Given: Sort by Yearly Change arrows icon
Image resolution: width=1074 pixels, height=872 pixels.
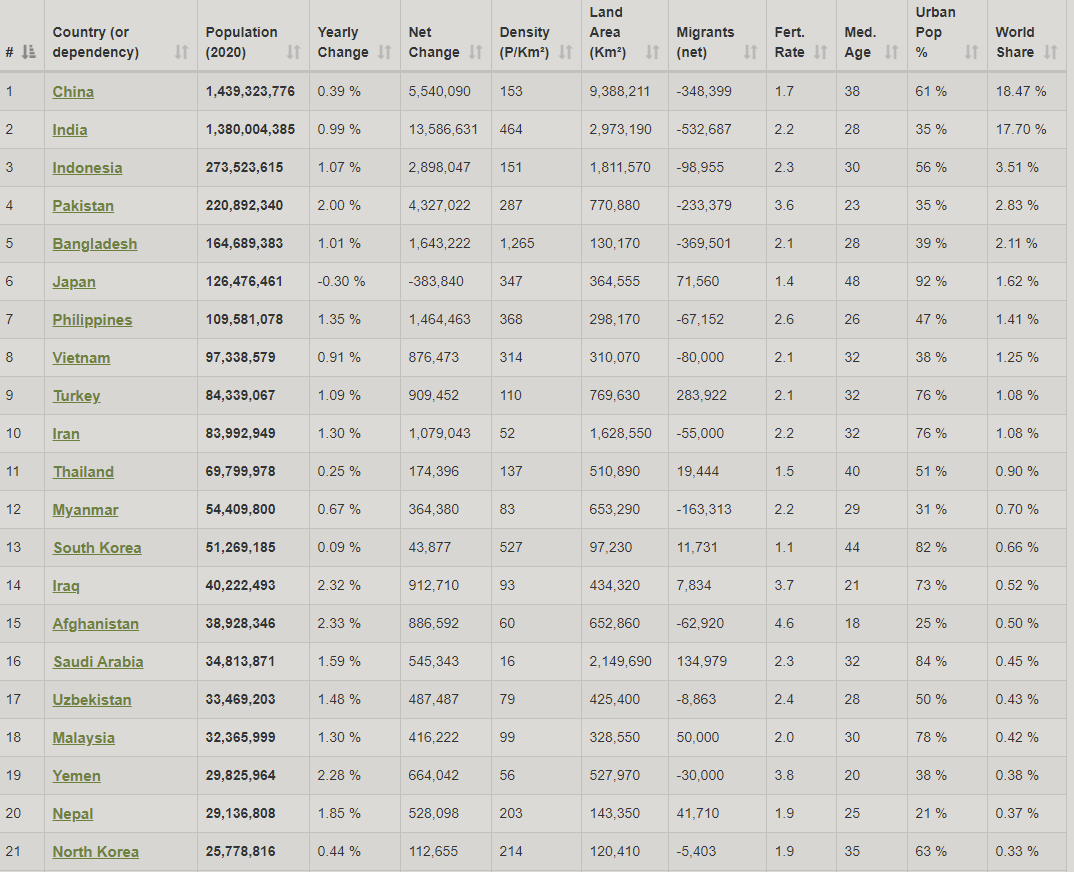Looking at the screenshot, I should 385,52.
